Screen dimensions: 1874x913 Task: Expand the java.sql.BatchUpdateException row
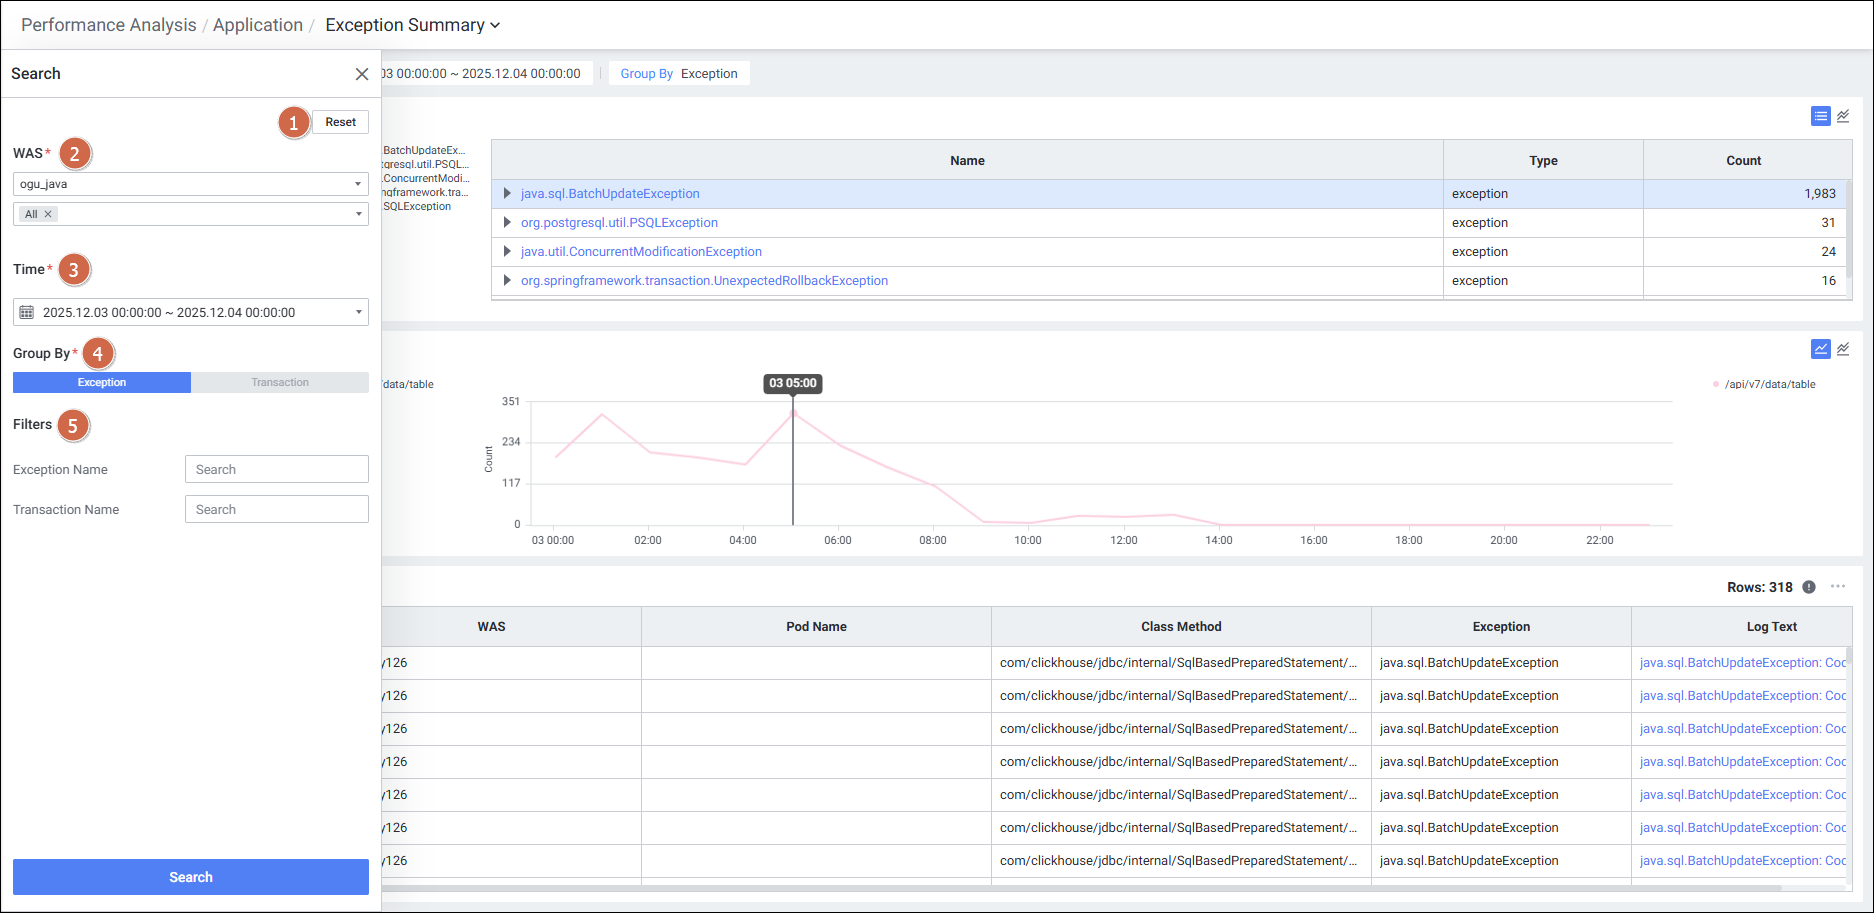[507, 194]
